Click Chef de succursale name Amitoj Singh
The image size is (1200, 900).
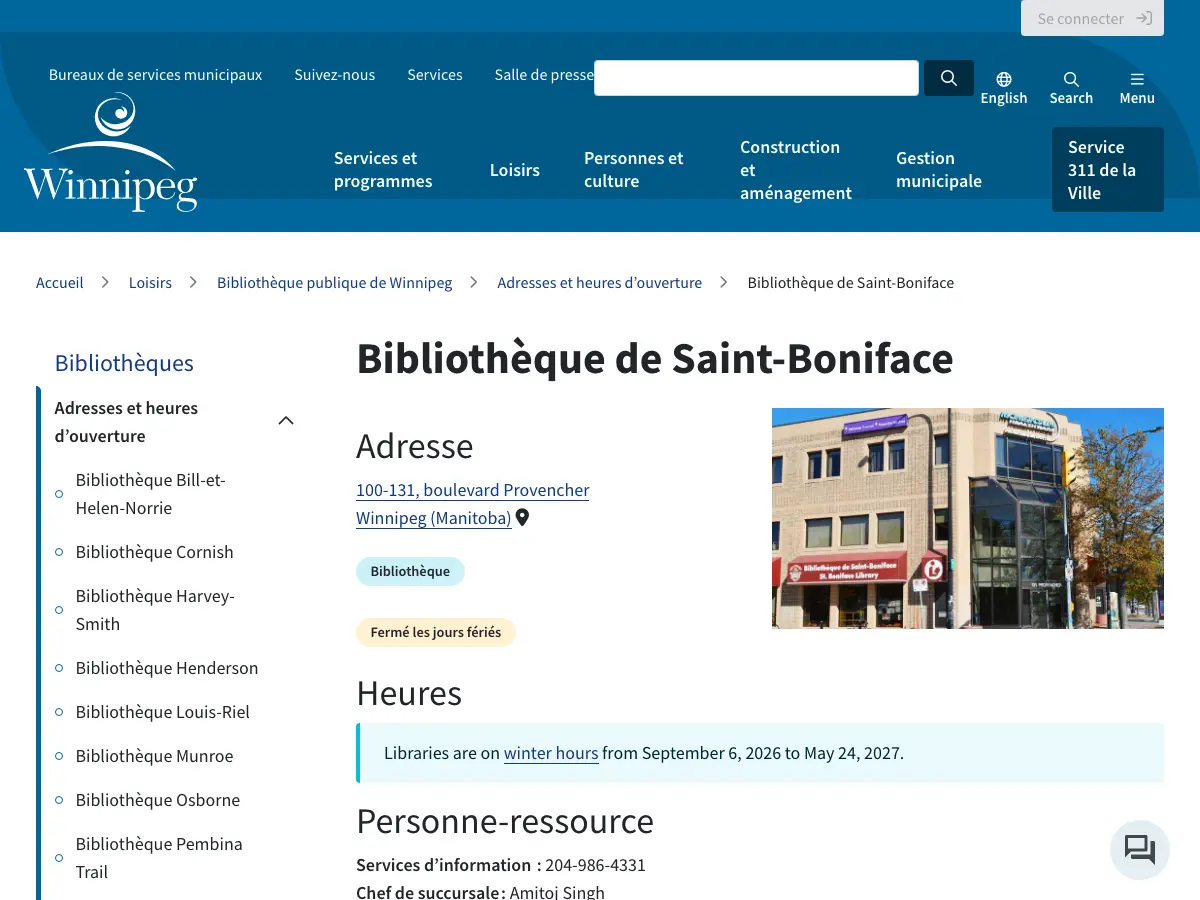557,892
